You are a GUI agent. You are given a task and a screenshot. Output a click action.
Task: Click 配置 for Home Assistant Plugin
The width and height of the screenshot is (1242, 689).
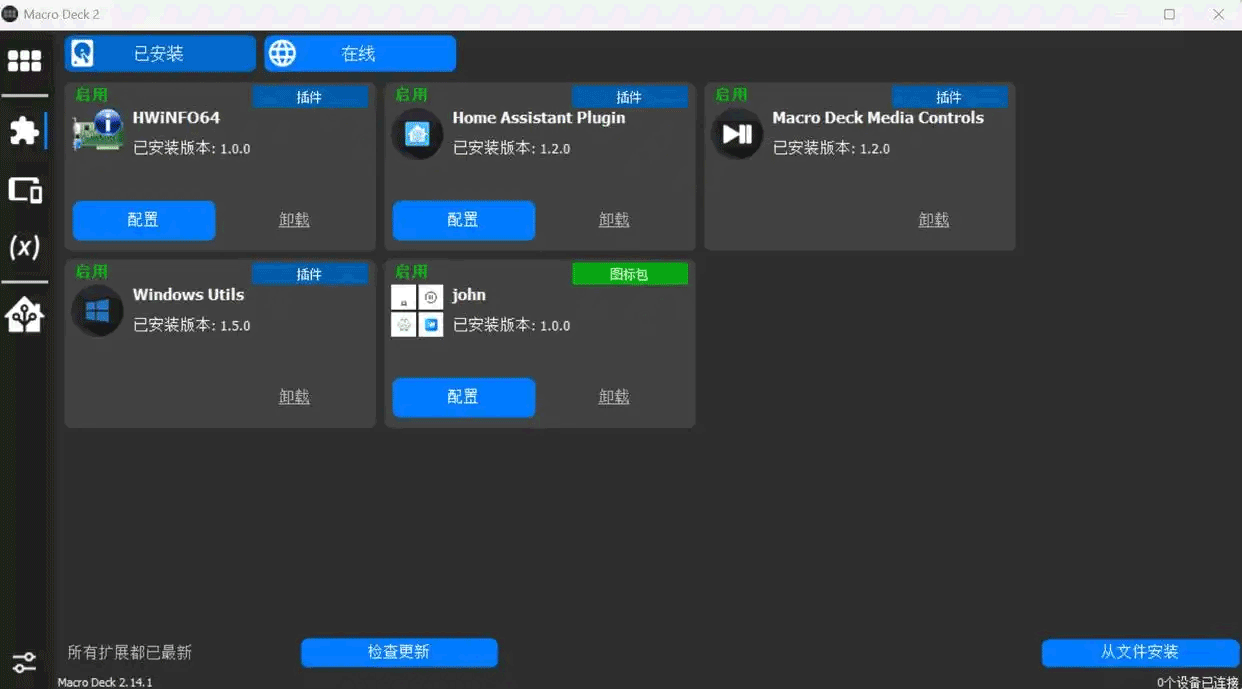464,220
